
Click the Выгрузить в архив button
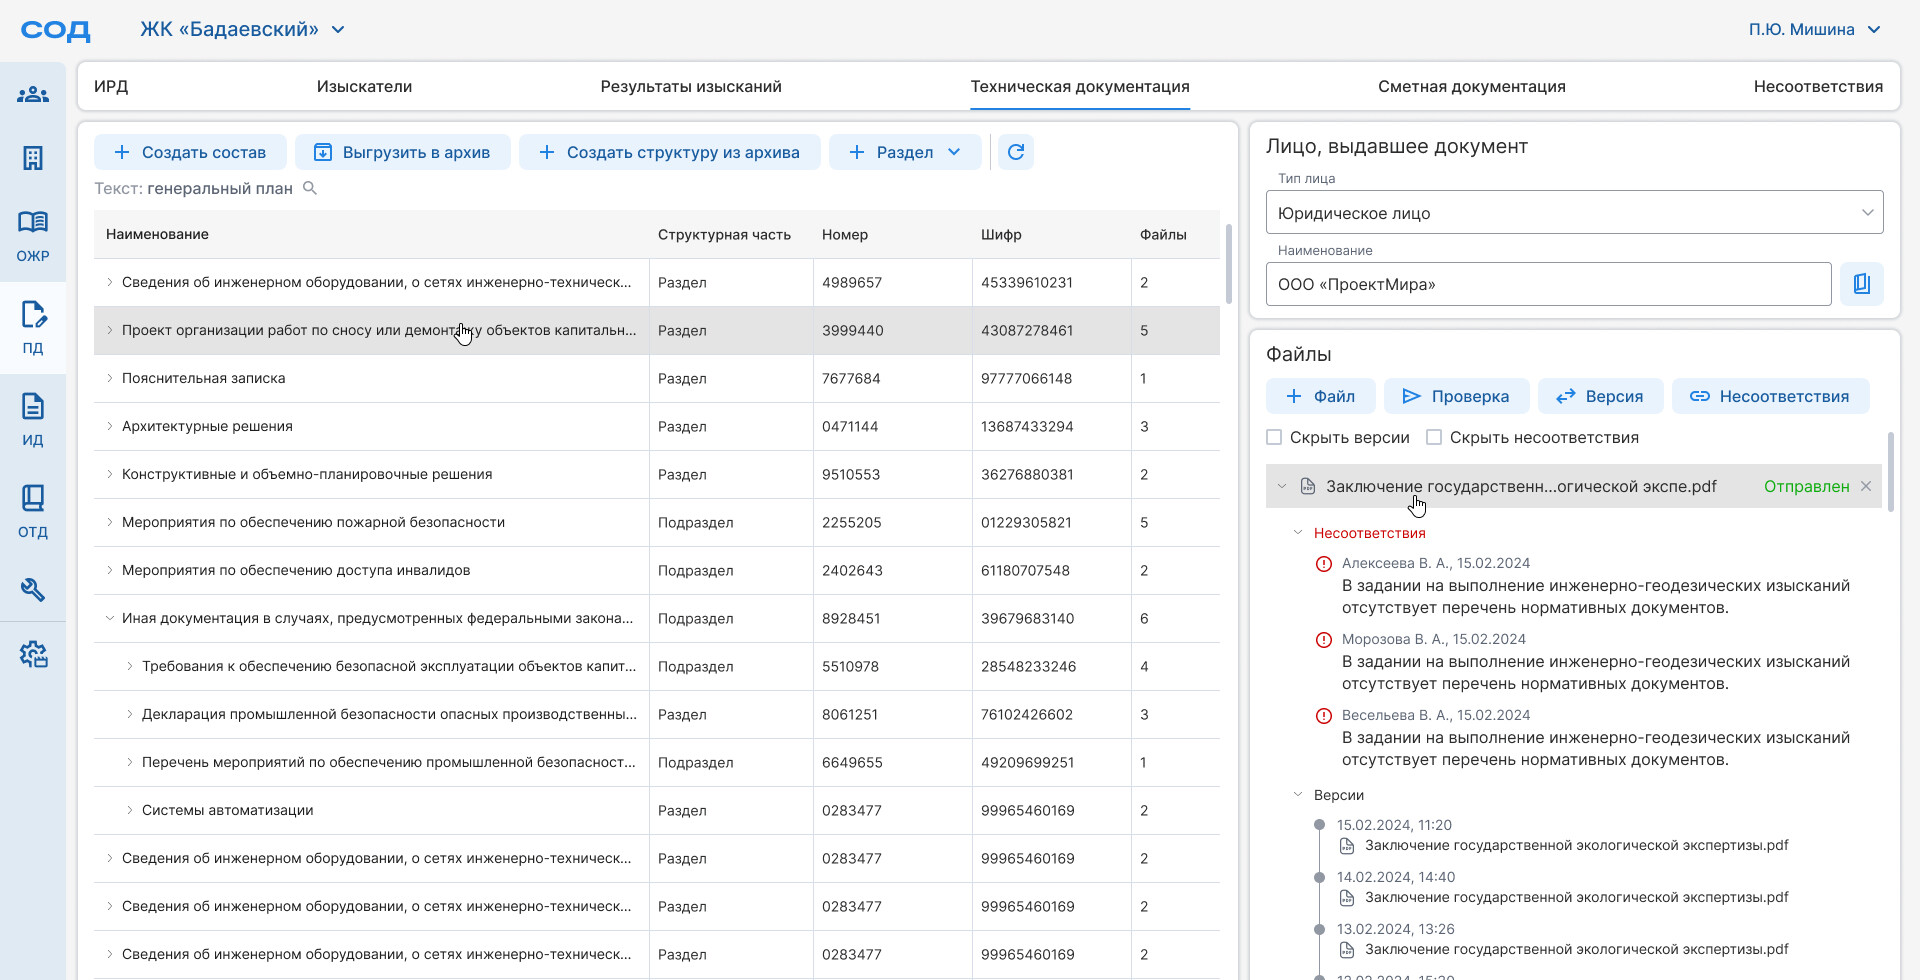(x=402, y=152)
